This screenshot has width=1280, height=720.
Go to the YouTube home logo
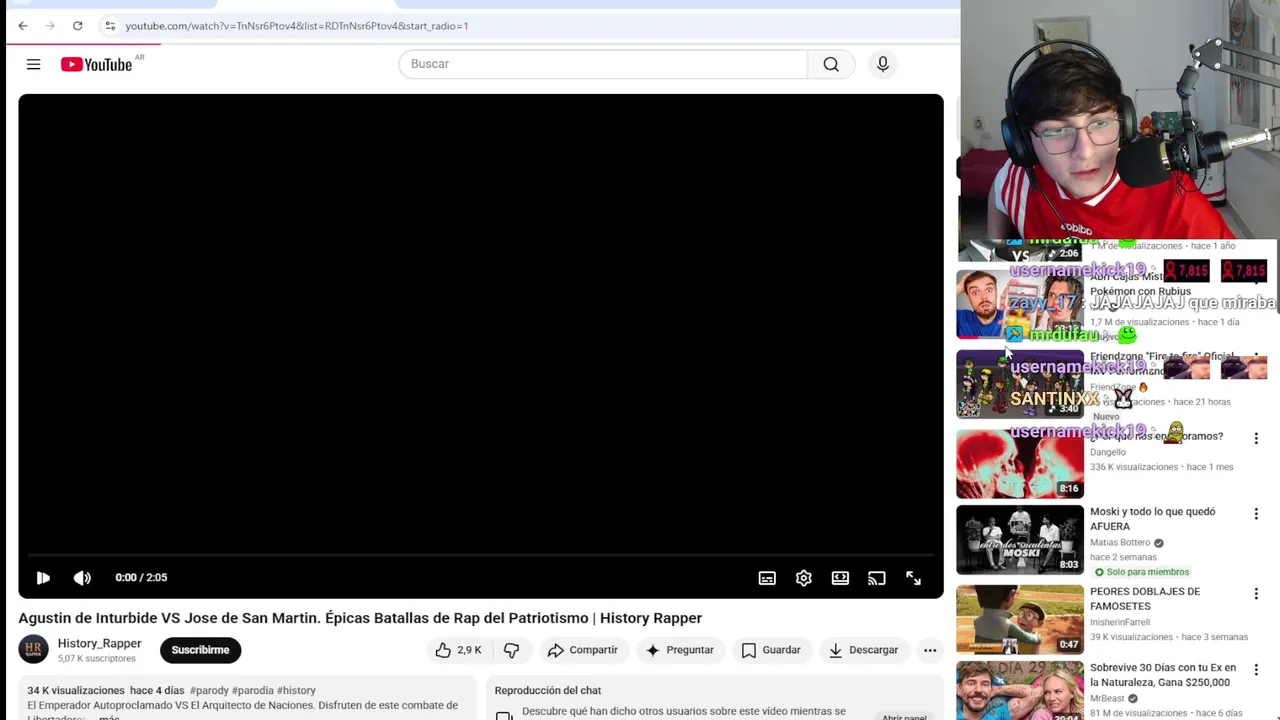click(98, 64)
